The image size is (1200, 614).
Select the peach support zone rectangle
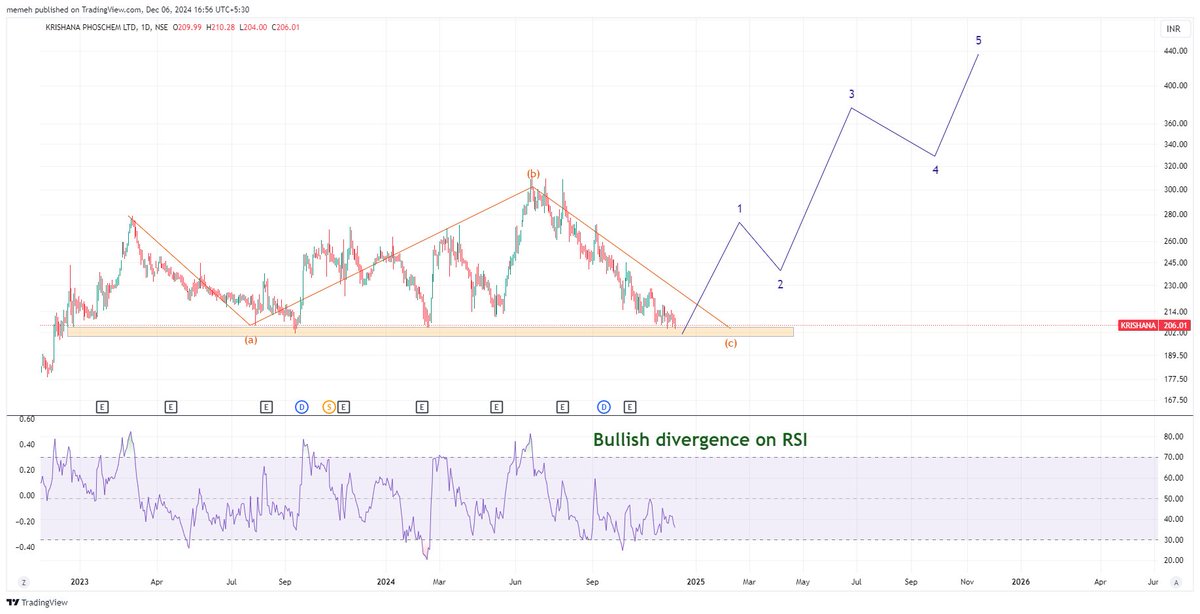(x=430, y=331)
